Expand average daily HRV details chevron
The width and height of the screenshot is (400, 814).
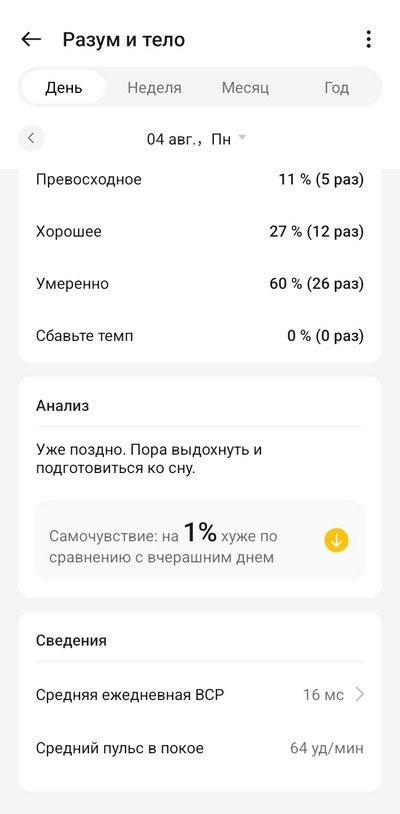click(360, 694)
